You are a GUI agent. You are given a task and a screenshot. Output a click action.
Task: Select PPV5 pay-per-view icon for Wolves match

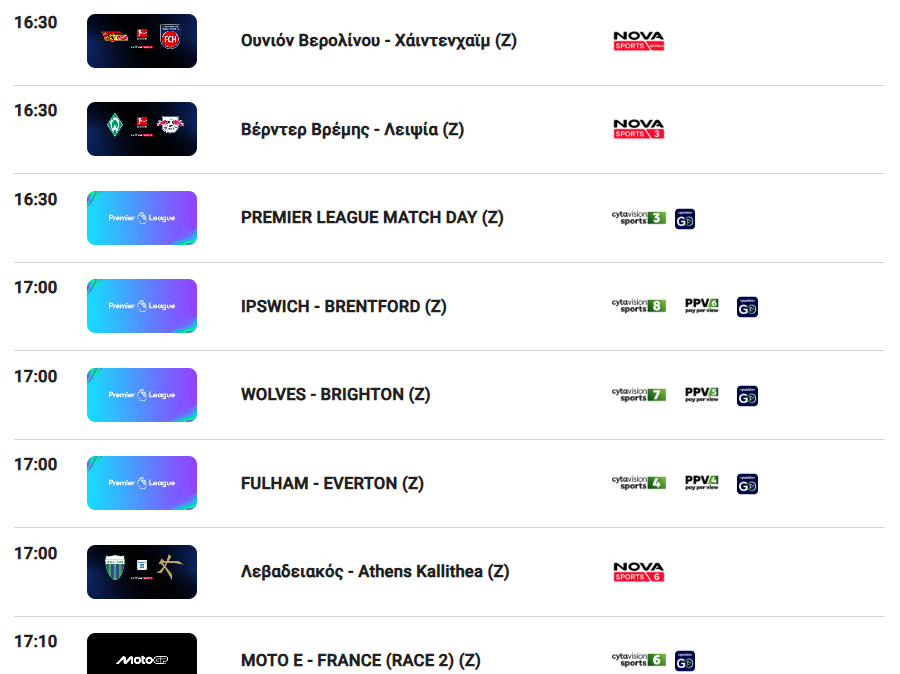701,394
